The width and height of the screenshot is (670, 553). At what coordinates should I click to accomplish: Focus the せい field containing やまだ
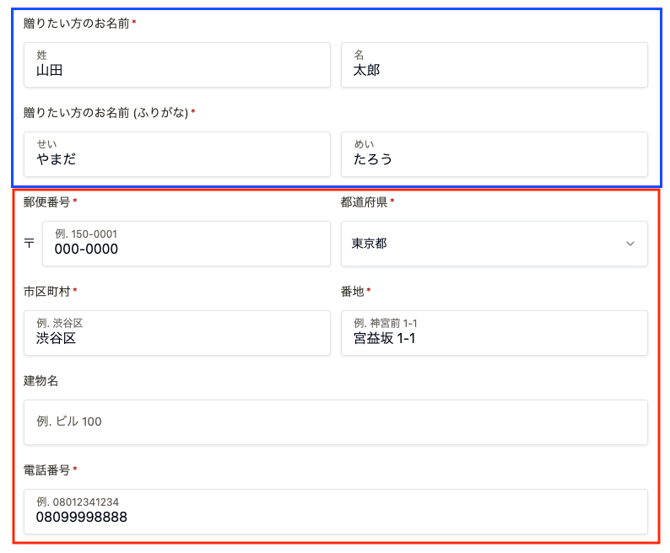click(x=177, y=153)
